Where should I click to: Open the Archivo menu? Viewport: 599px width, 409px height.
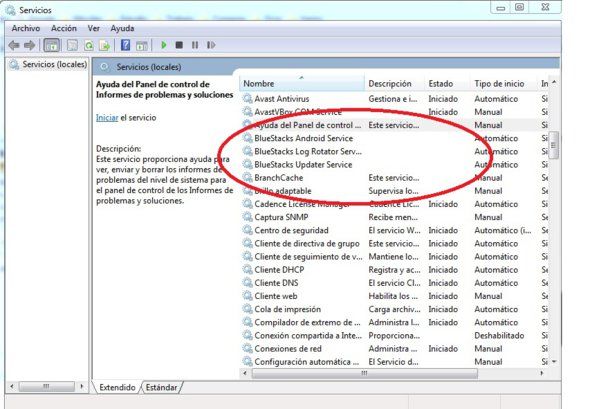(26, 28)
